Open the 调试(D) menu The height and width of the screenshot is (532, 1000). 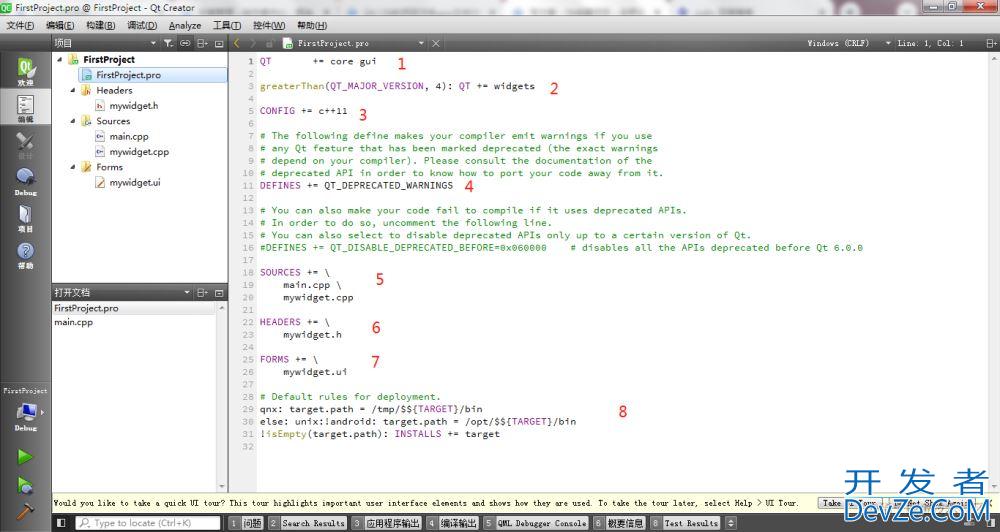click(142, 26)
